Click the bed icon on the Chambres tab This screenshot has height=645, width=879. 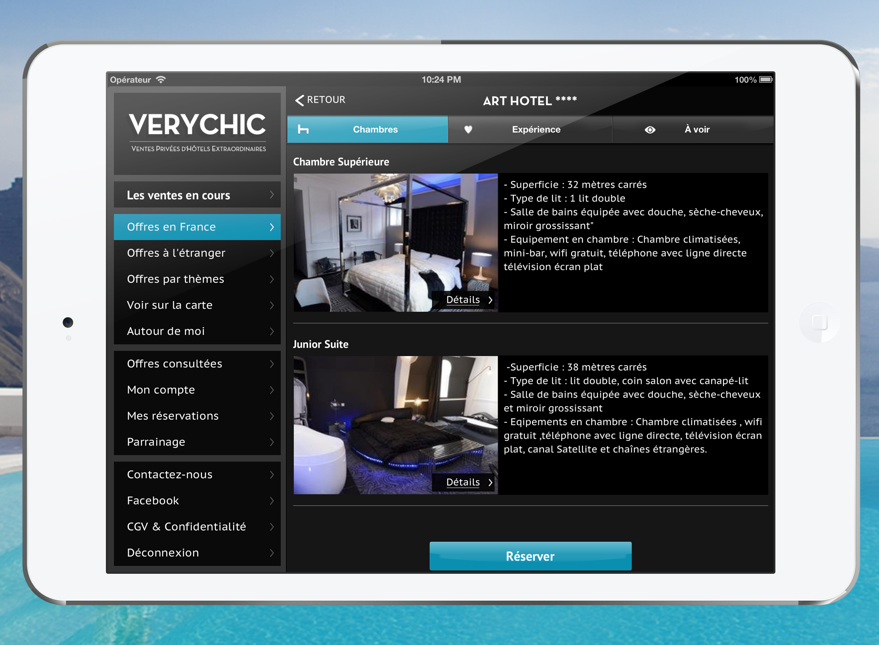[x=303, y=129]
